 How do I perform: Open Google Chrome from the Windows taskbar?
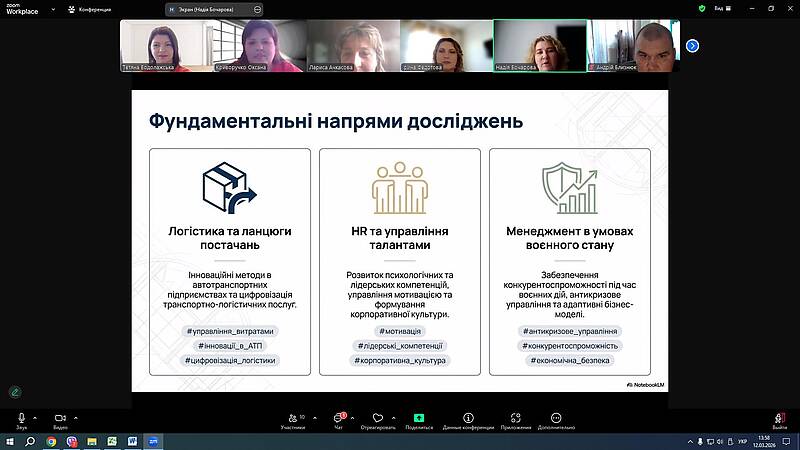pos(51,440)
